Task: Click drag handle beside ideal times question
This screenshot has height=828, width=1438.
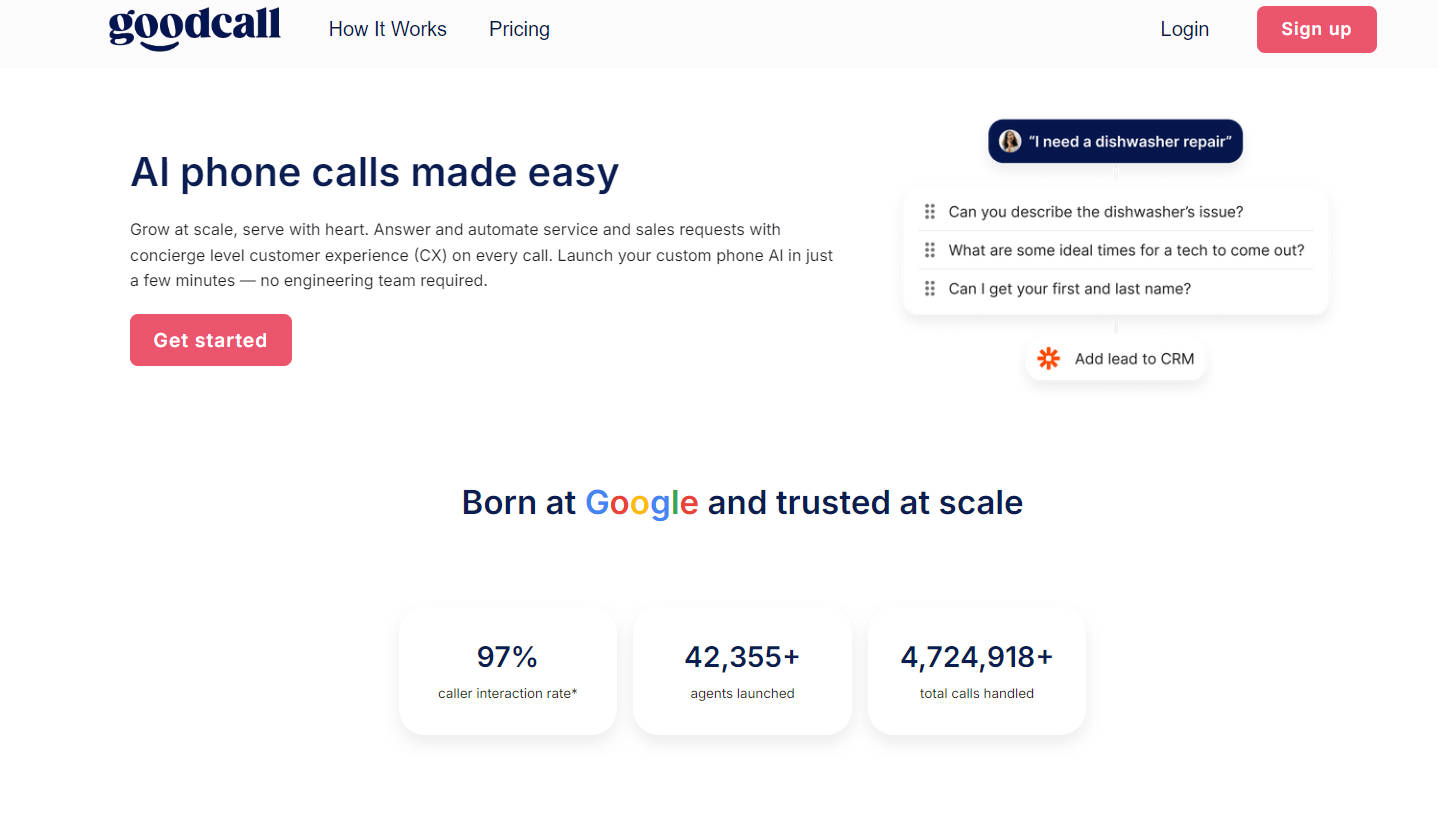Action: 930,250
